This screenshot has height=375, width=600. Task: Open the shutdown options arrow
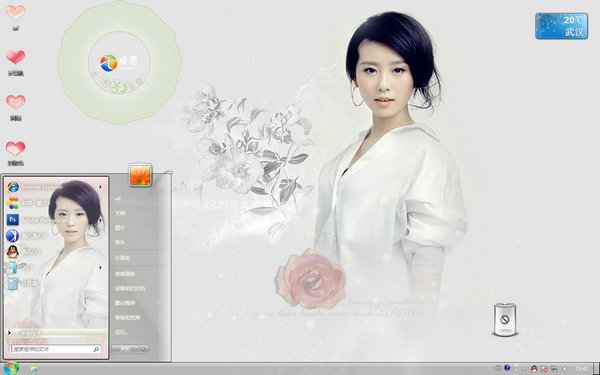tap(144, 349)
